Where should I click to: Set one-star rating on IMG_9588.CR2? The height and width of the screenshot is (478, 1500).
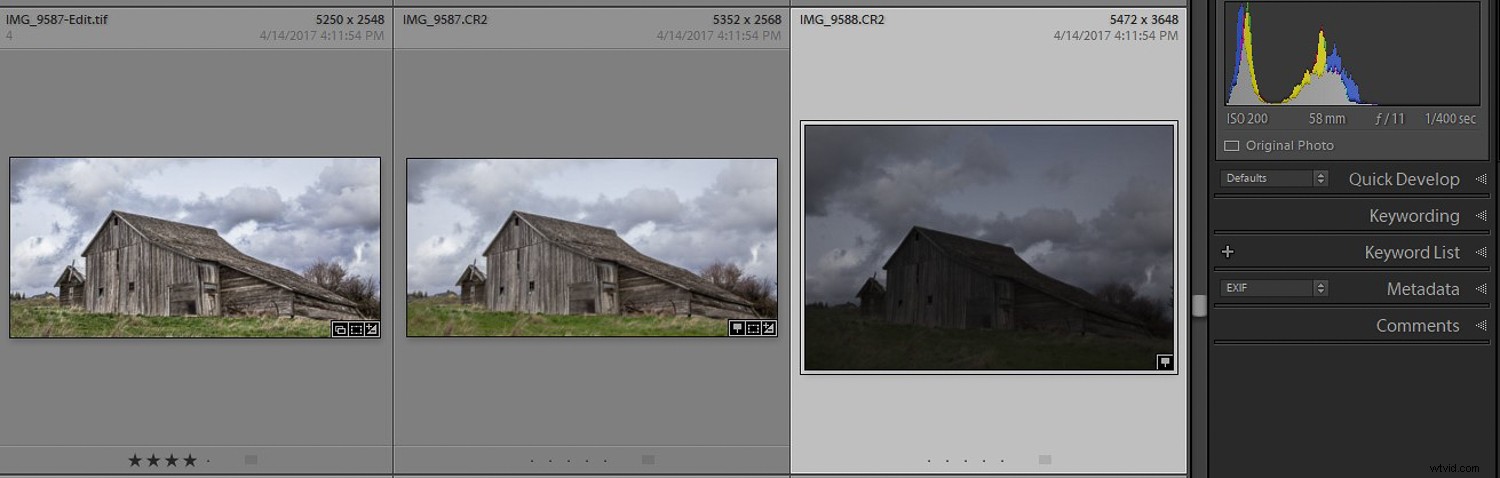(930, 461)
